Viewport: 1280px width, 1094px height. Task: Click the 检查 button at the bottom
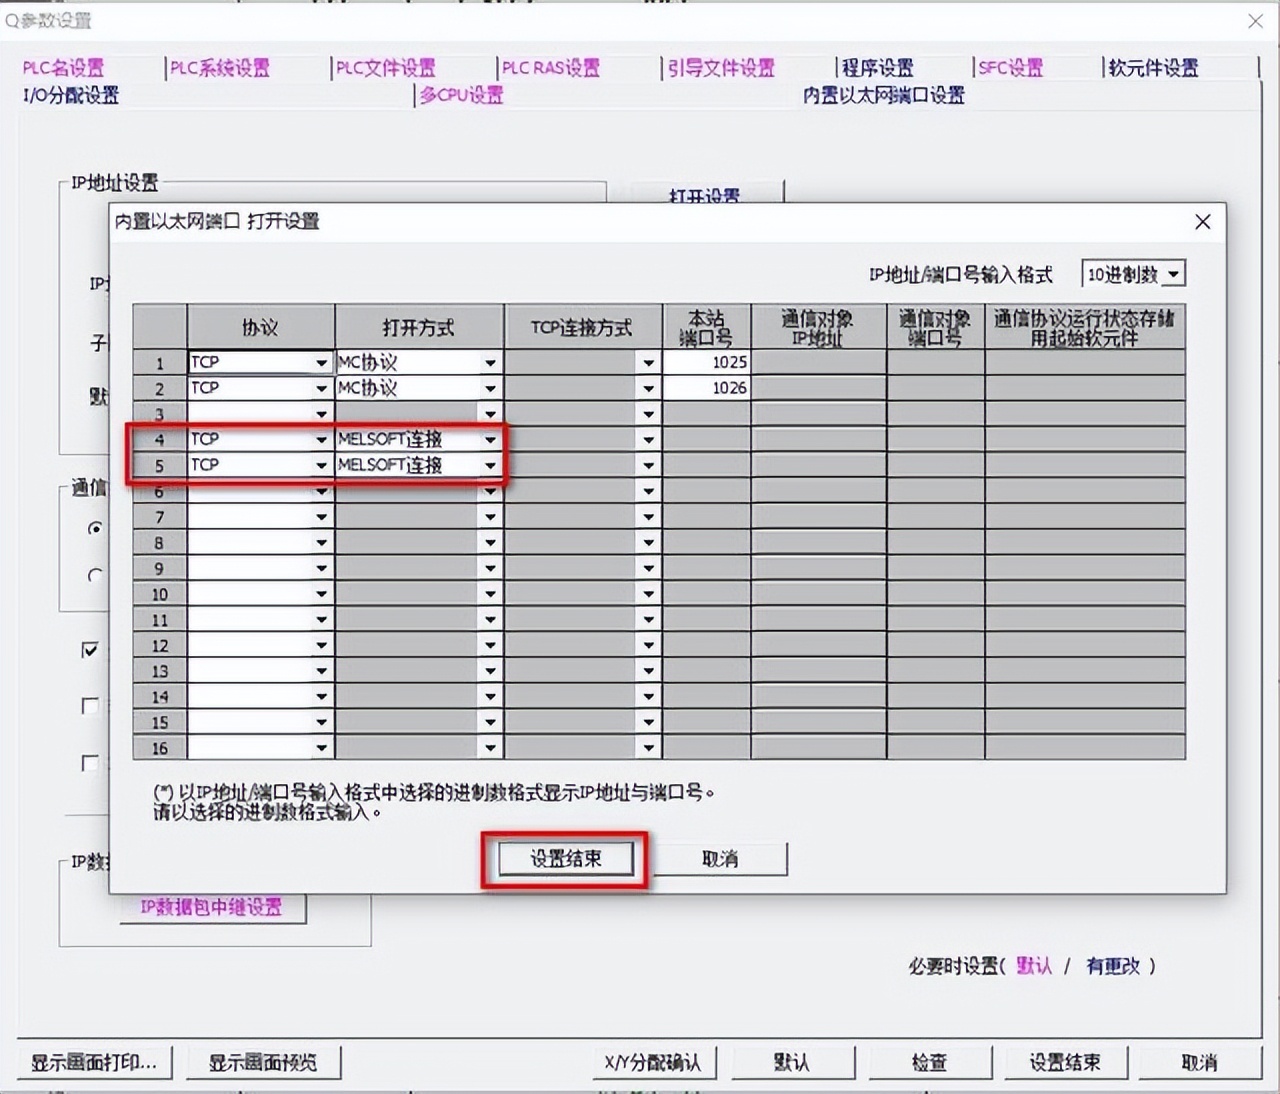929,1062
